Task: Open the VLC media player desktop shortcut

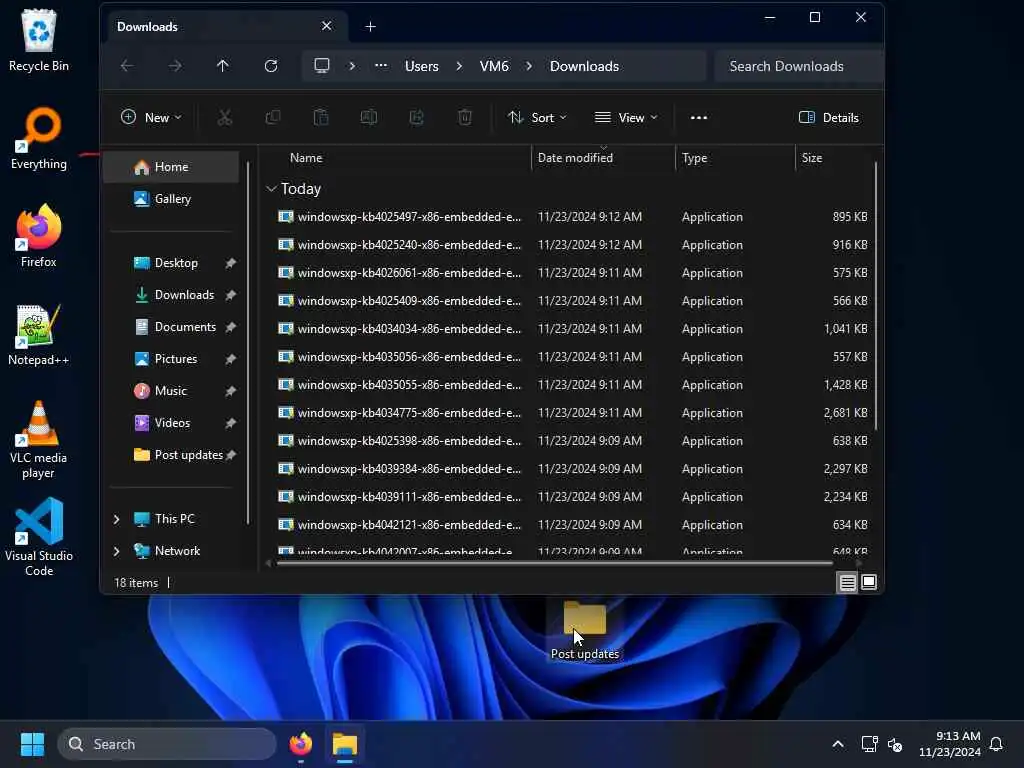Action: (x=39, y=440)
